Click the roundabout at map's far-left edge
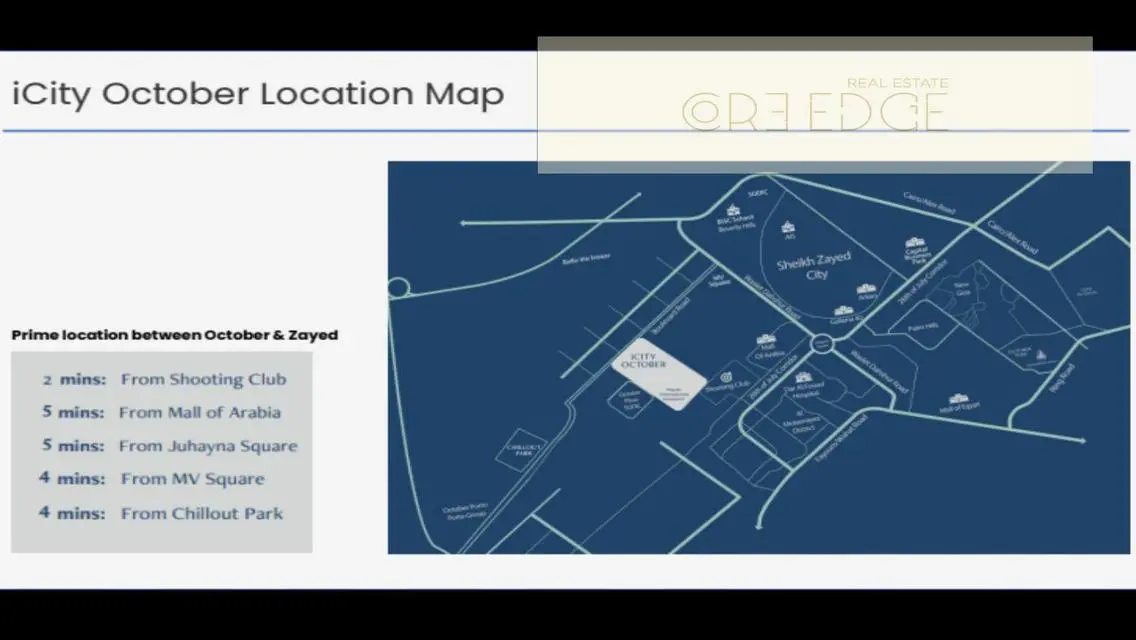 (x=398, y=288)
